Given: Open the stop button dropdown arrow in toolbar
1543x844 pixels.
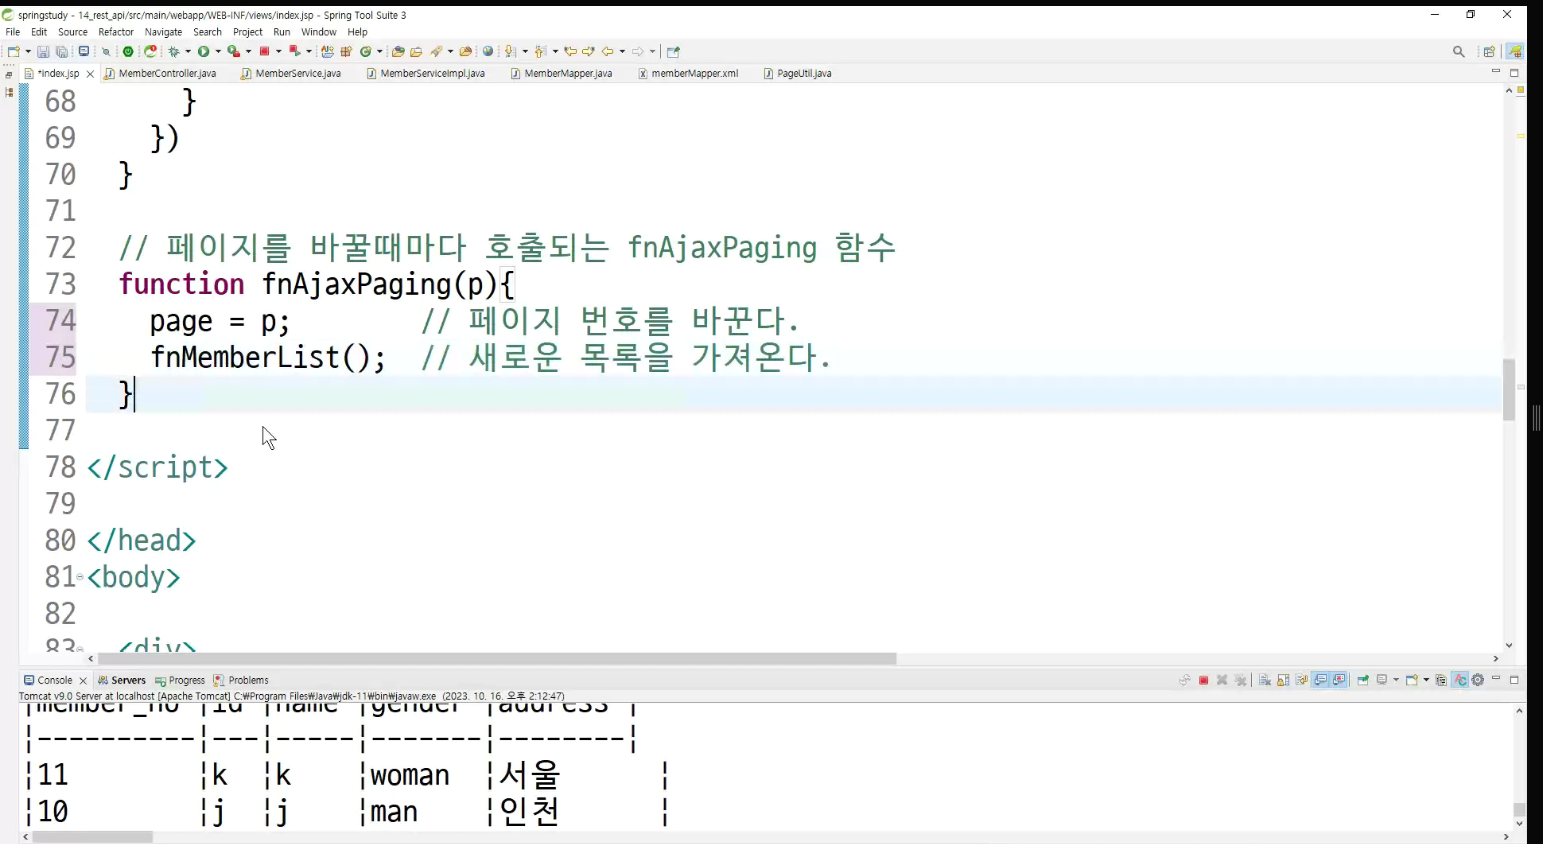Looking at the screenshot, I should click(x=279, y=52).
